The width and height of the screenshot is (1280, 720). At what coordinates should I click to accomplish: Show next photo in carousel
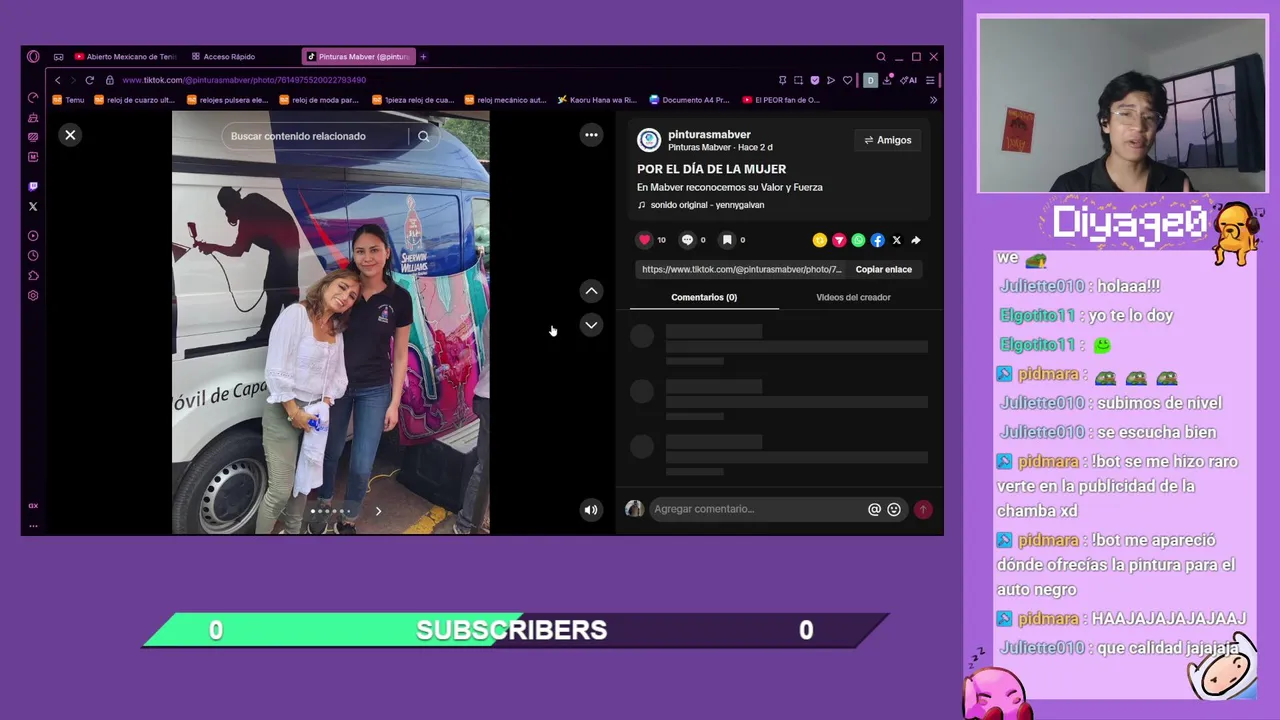[378, 511]
